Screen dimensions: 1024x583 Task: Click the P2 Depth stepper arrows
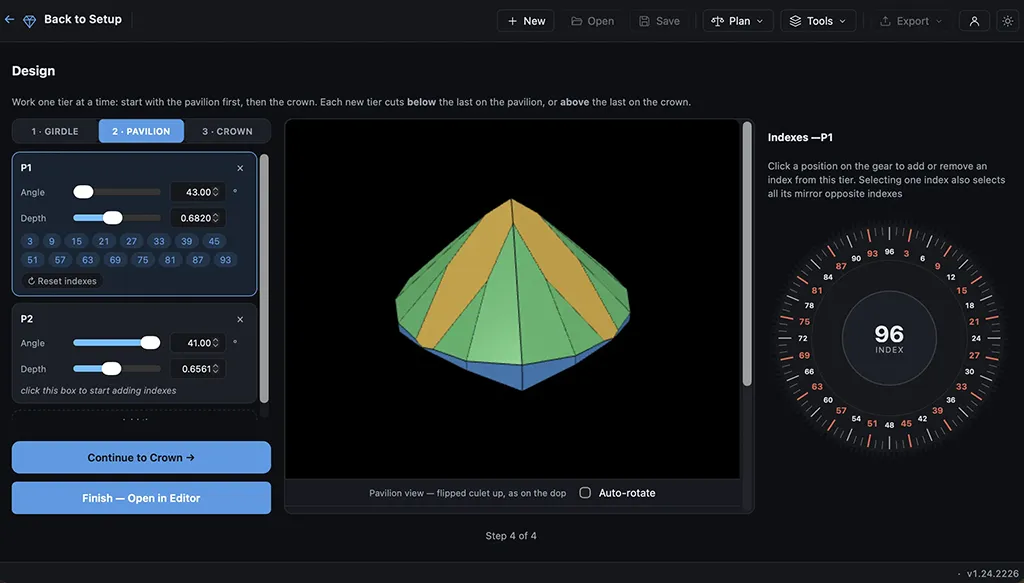(x=216, y=369)
